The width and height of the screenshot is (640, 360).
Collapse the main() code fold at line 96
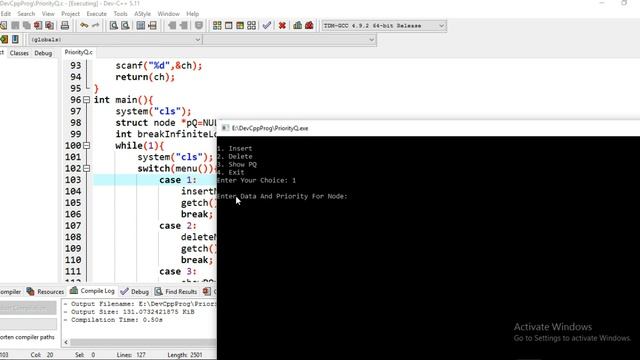(x=87, y=100)
